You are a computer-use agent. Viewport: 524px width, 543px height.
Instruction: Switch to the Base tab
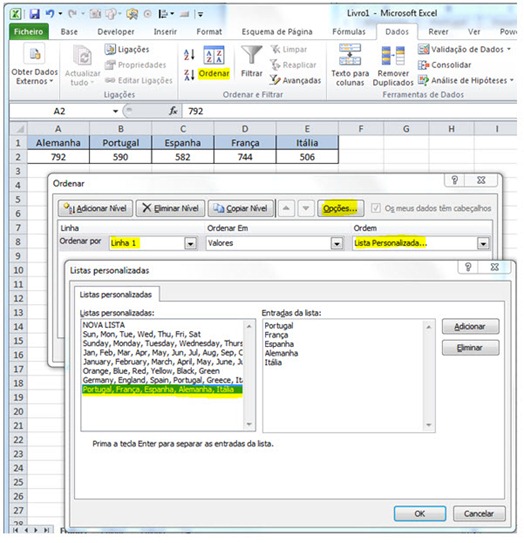tap(69, 32)
